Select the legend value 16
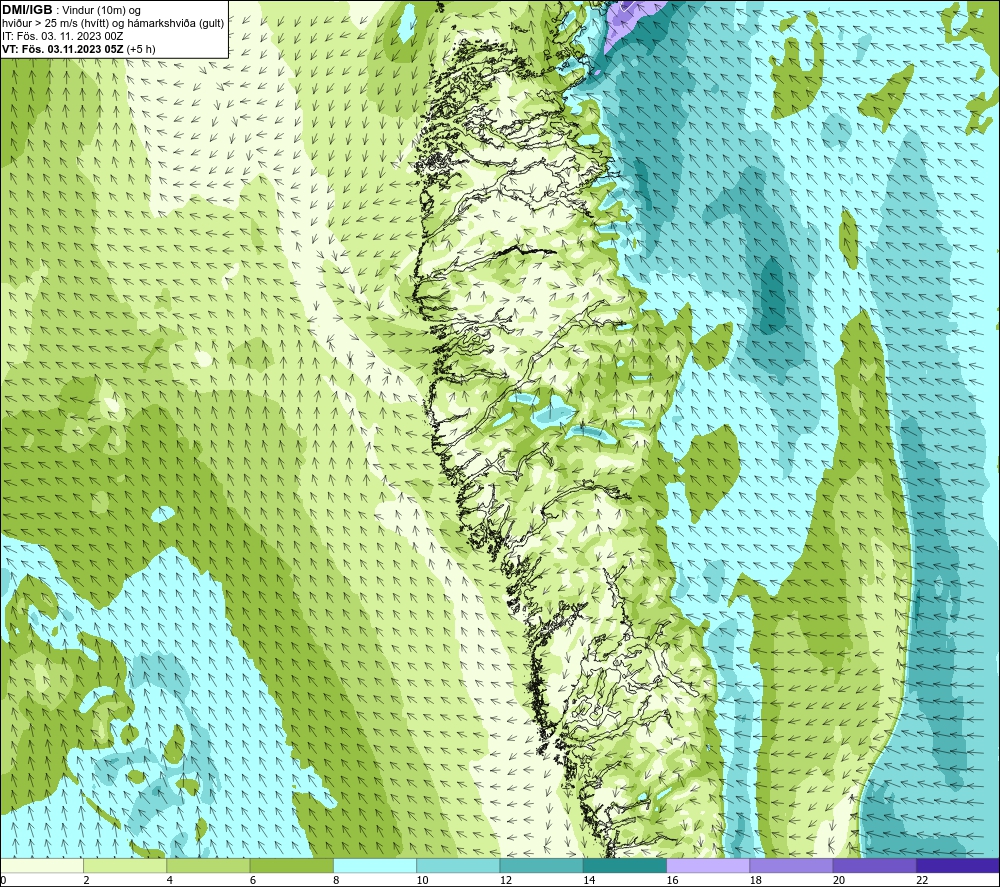This screenshot has width=1000, height=887. coord(672,881)
